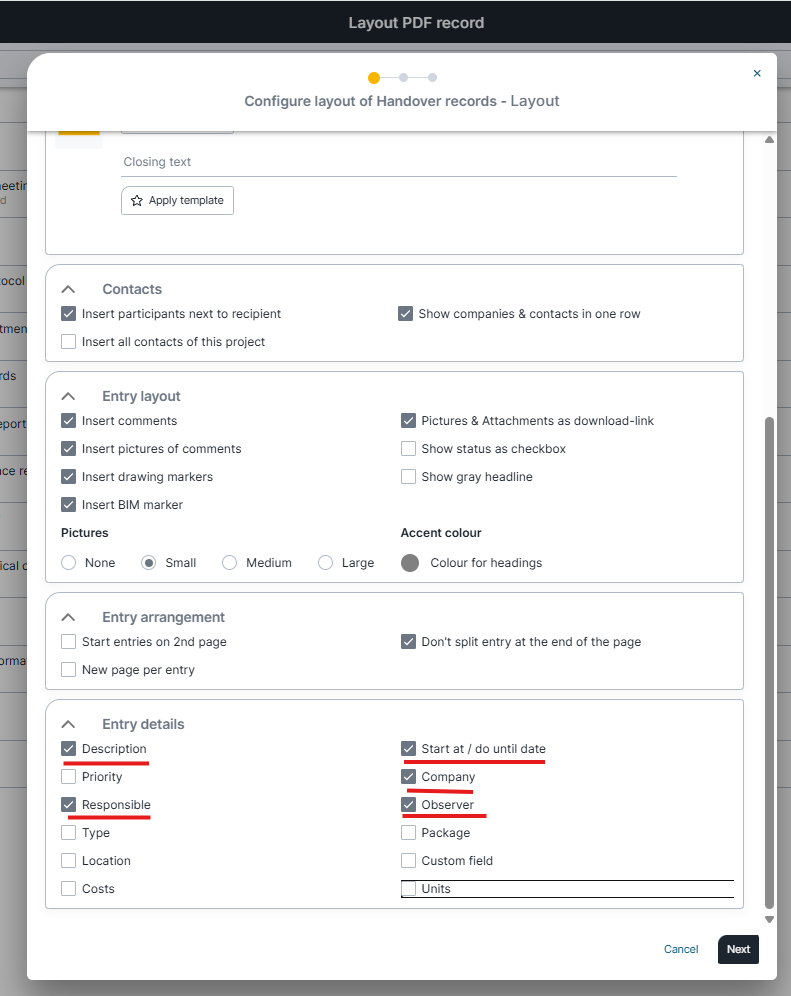
Task: Click into the Closing text field
Action: pos(398,162)
